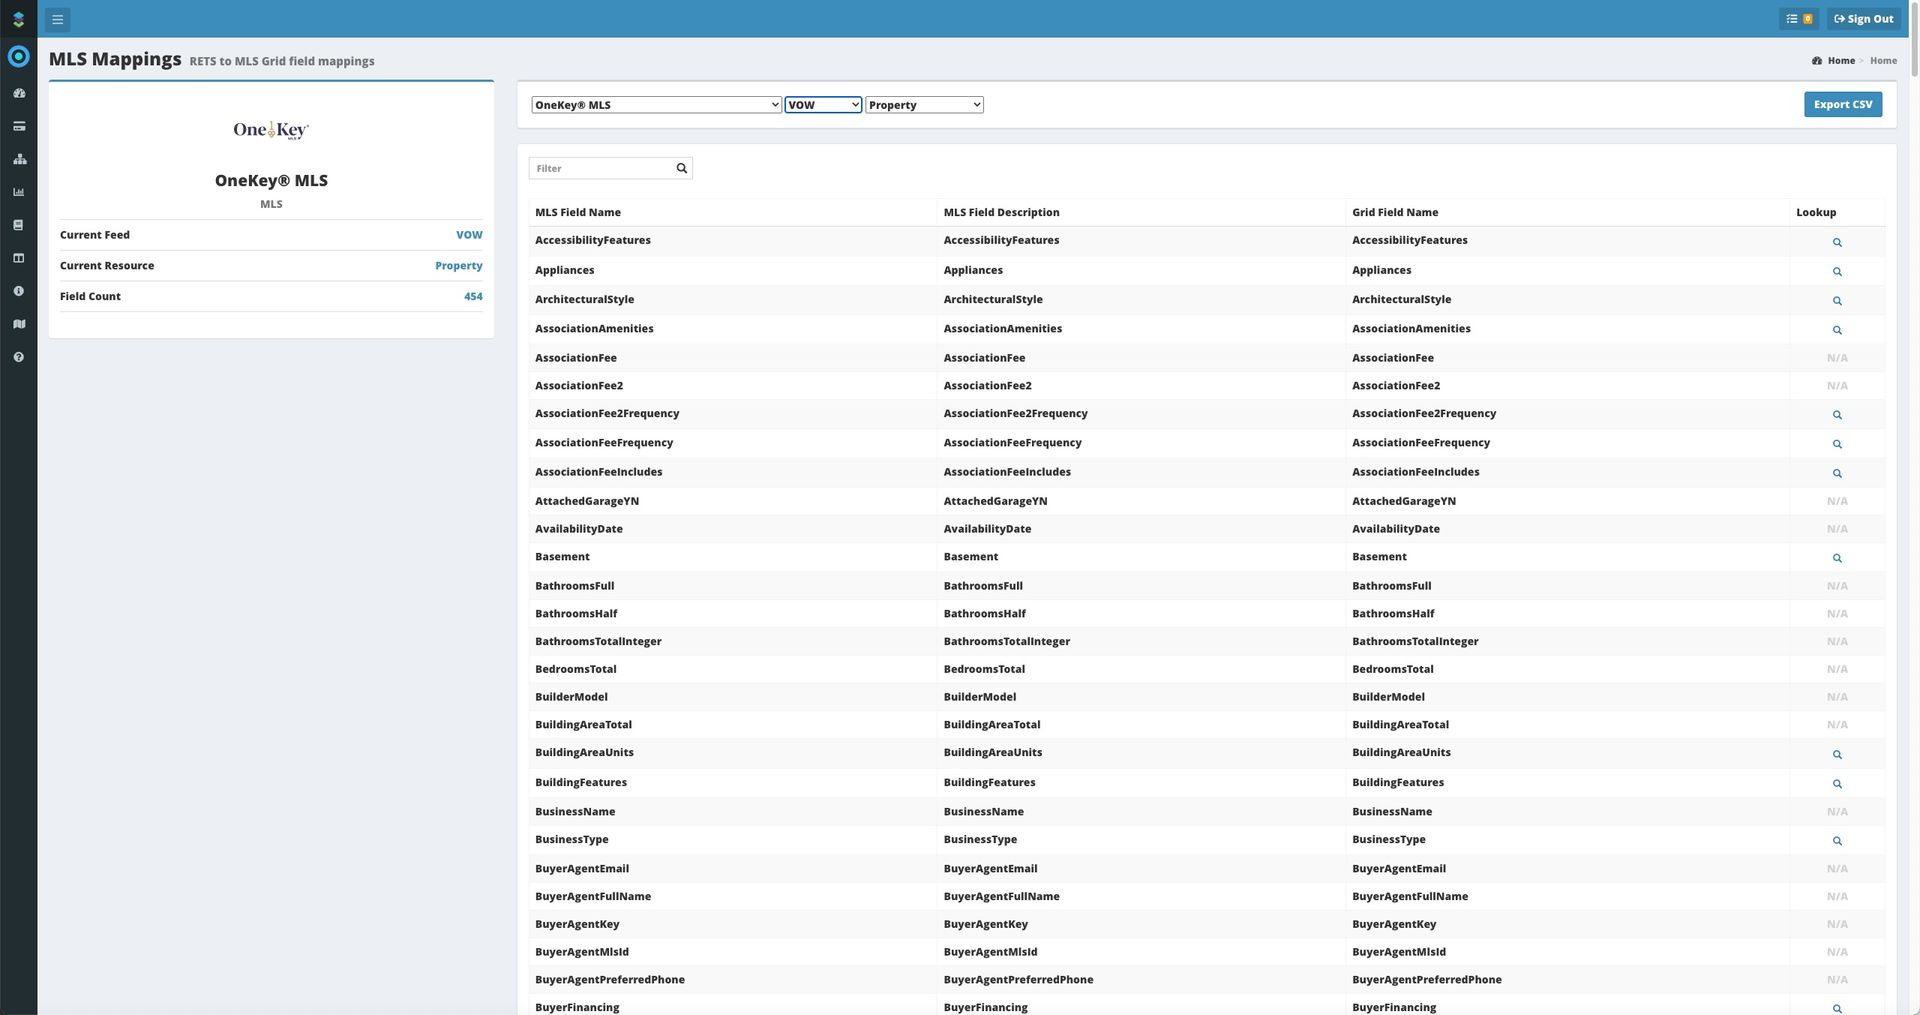1920x1015 pixels.
Task: Open the bar chart icon in sidebar
Action: pyautogui.click(x=18, y=192)
